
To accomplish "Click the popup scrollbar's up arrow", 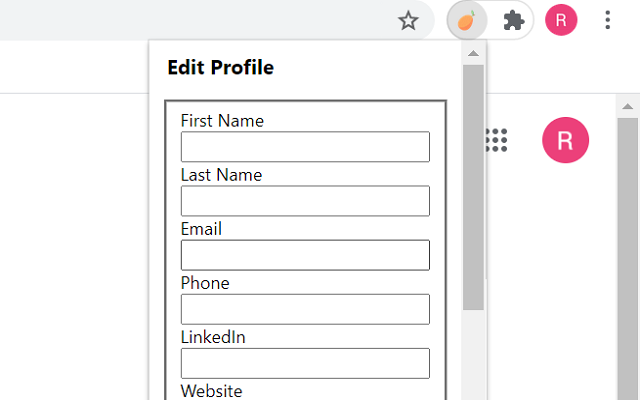I will pyautogui.click(x=473, y=53).
